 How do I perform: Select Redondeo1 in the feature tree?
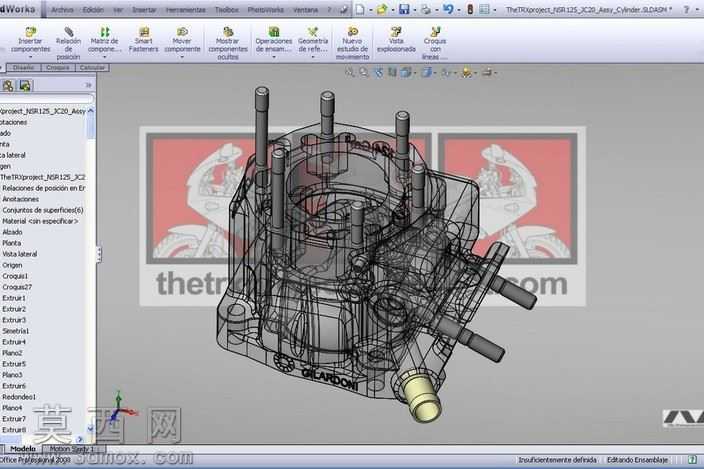(x=19, y=397)
